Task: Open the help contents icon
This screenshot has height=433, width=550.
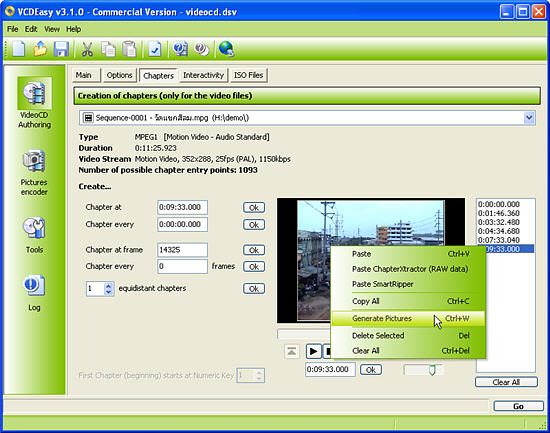Action: coord(181,49)
